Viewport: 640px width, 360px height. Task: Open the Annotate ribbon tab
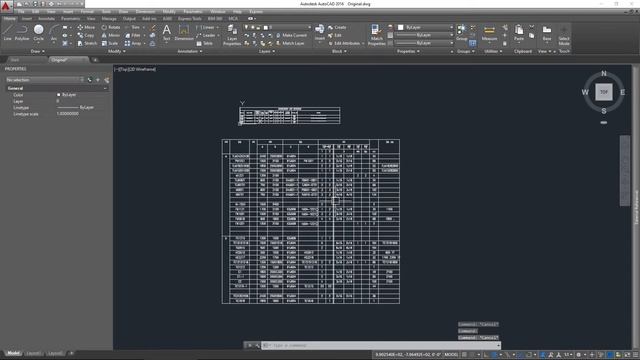[46, 19]
